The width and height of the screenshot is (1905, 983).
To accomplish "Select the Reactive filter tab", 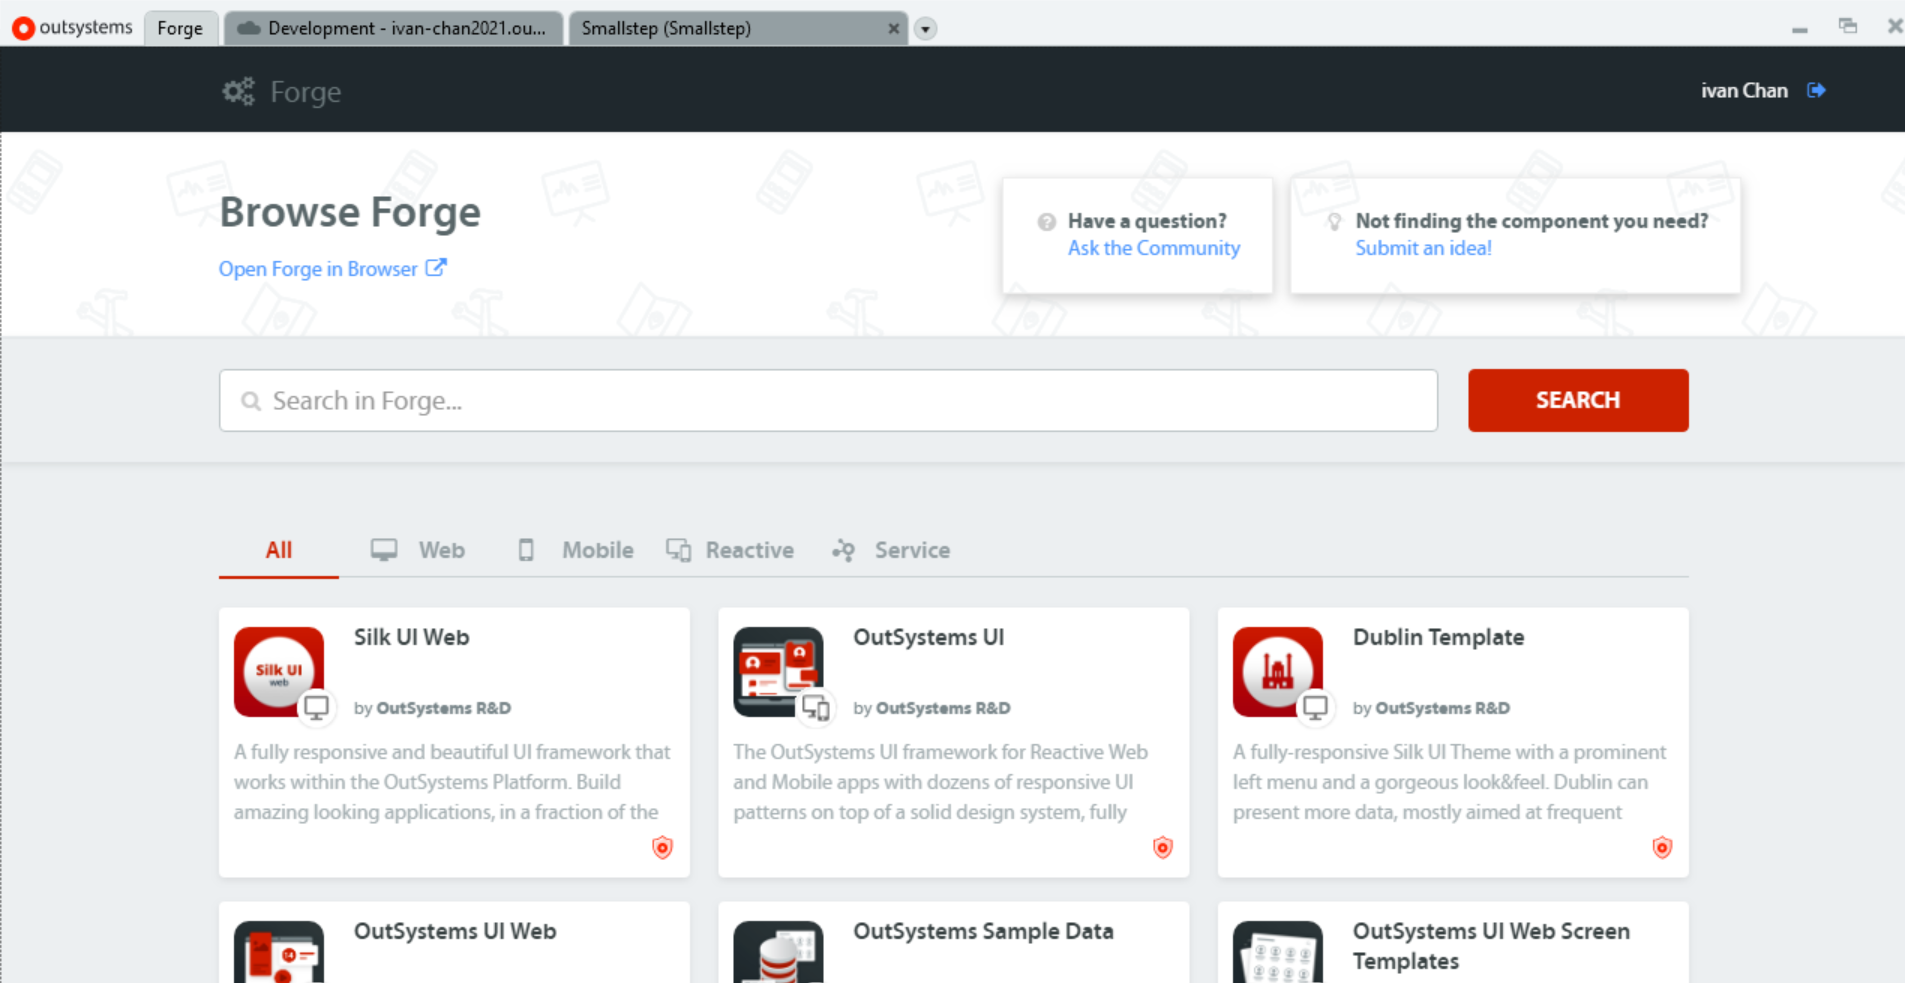I will [730, 550].
